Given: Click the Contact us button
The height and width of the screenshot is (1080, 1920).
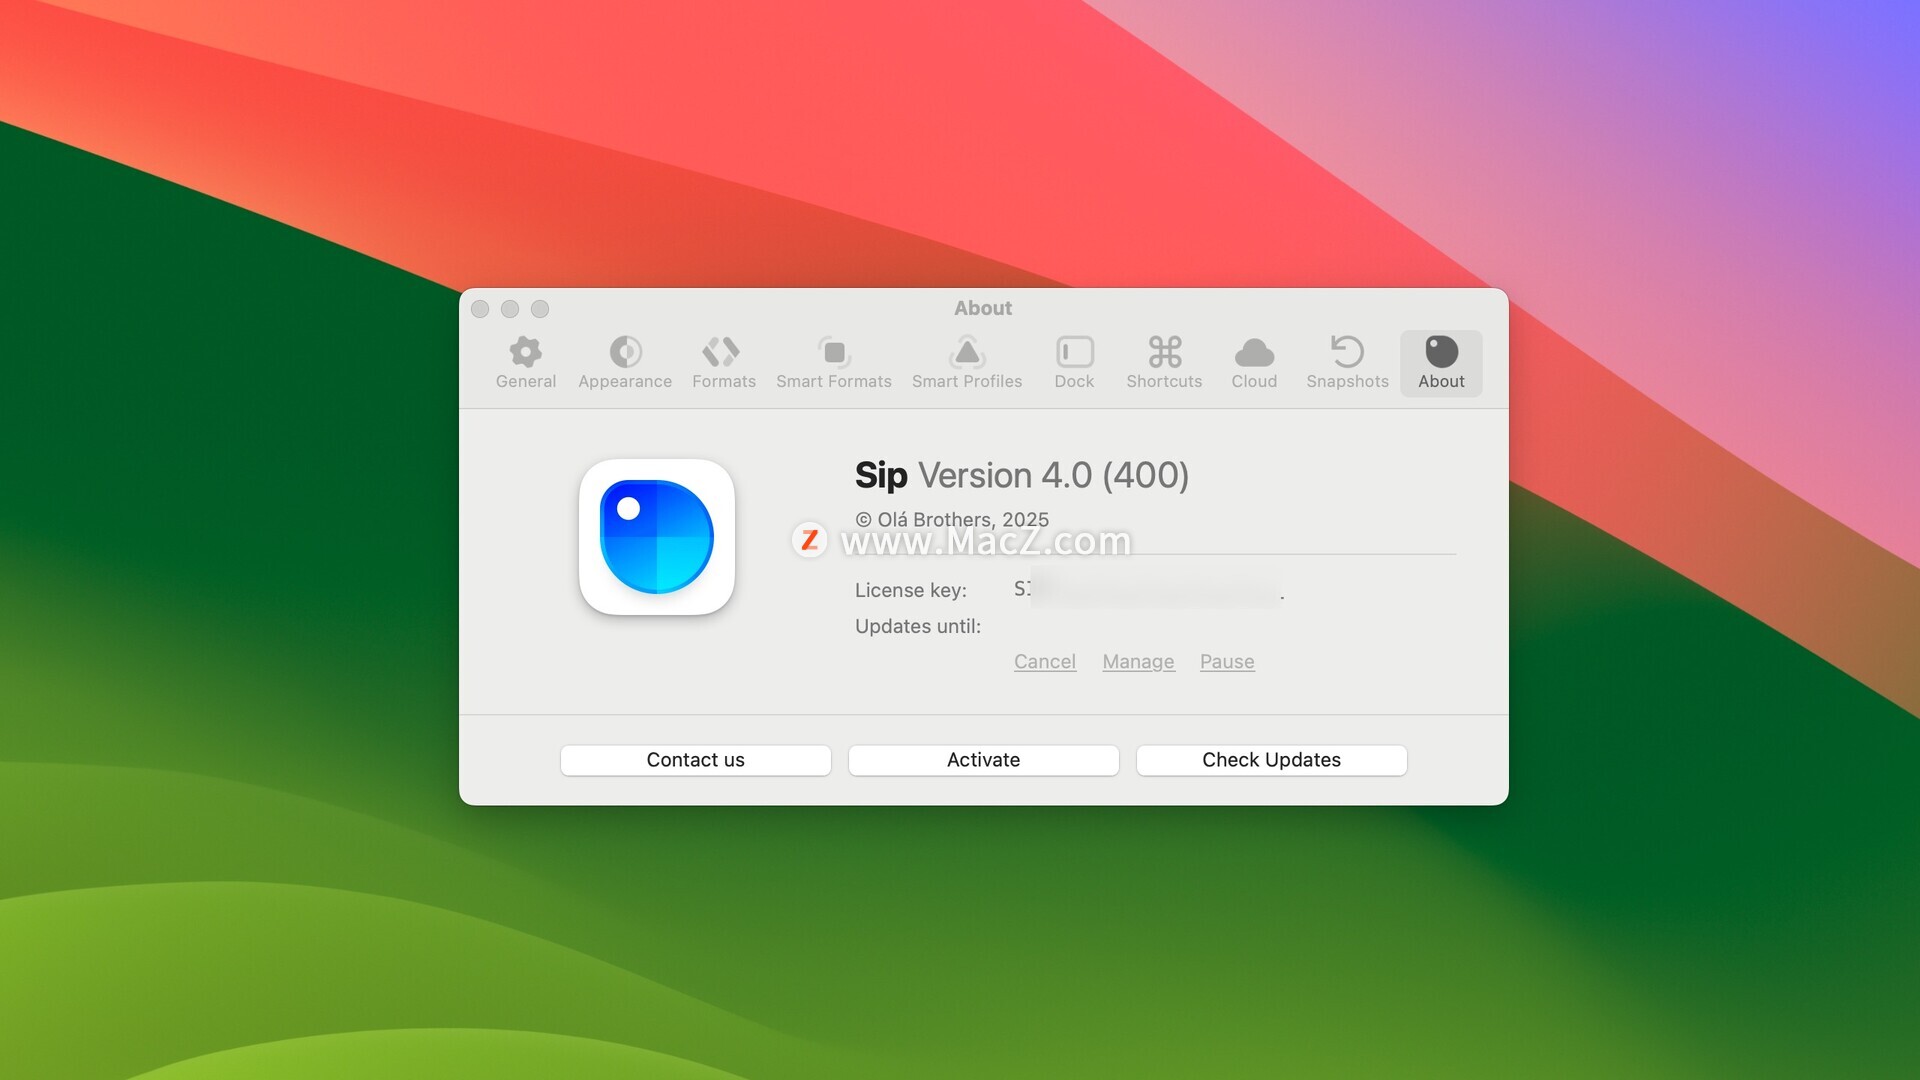Looking at the screenshot, I should click(x=696, y=760).
